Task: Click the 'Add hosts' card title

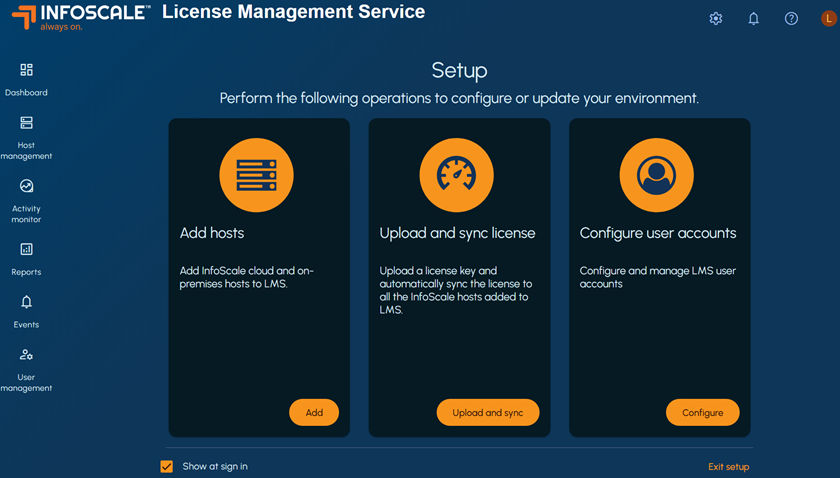Action: 212,233
